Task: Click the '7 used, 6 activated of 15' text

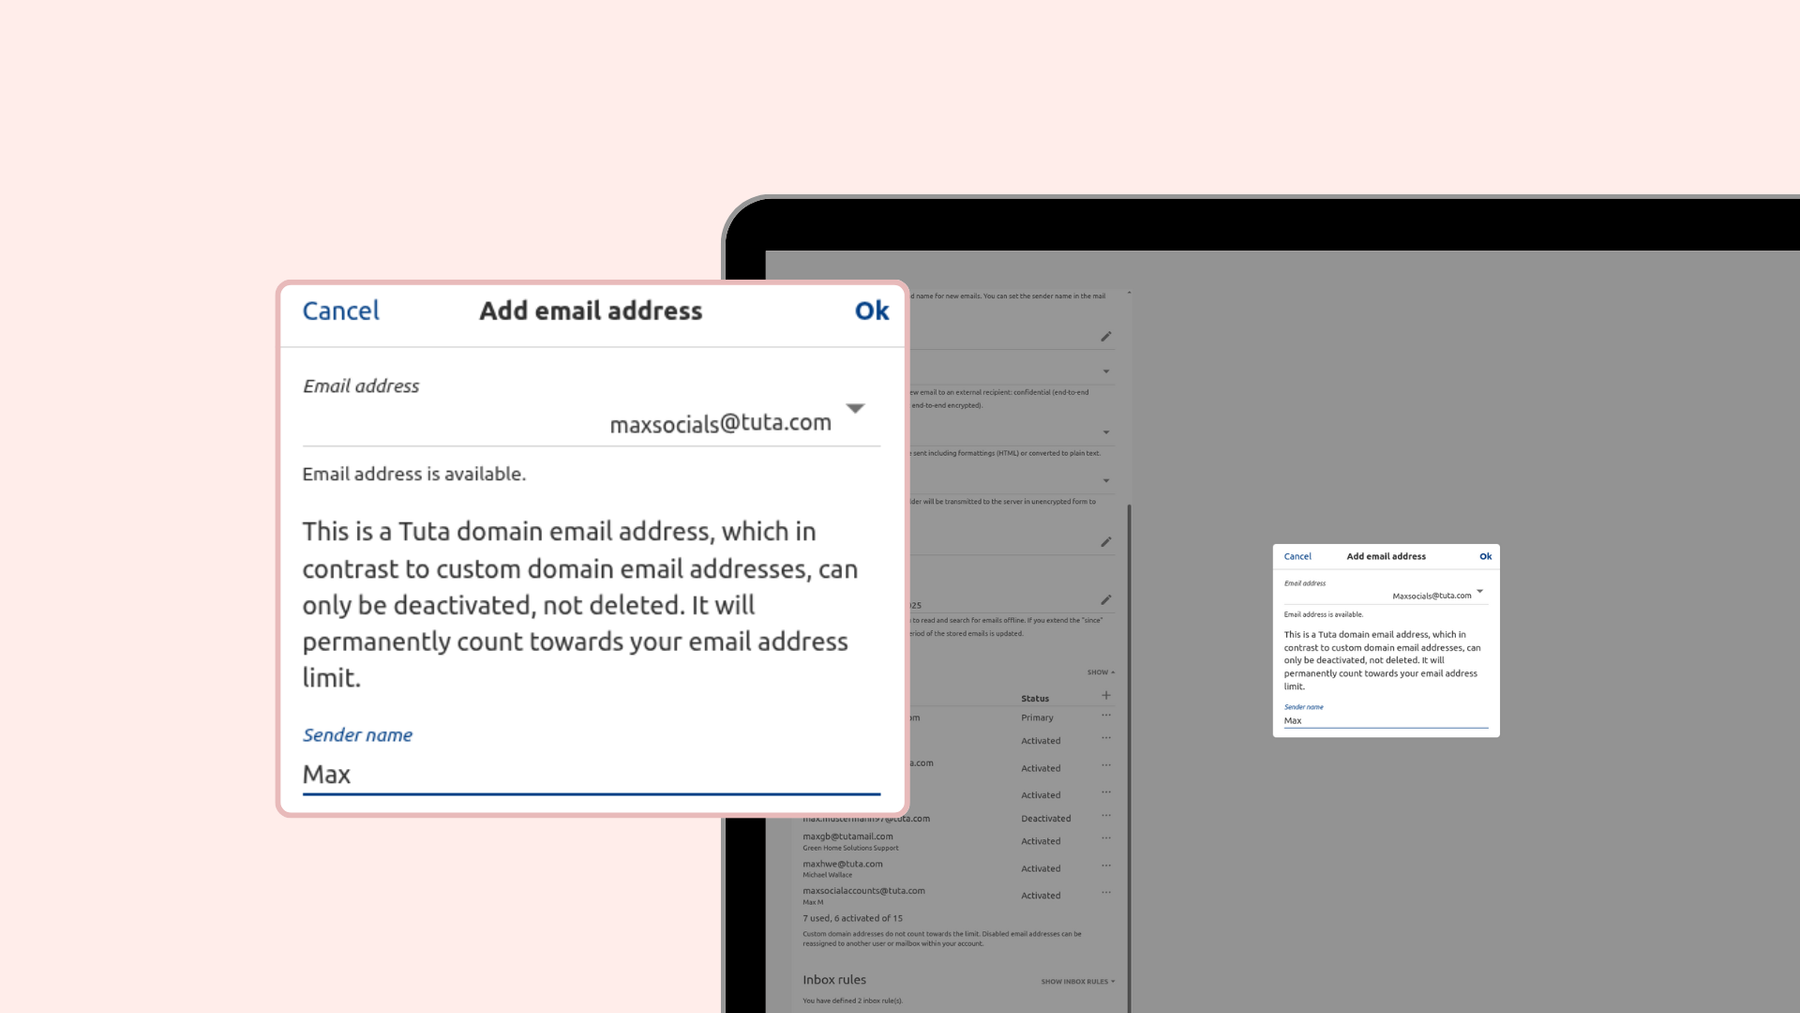Action: click(852, 918)
